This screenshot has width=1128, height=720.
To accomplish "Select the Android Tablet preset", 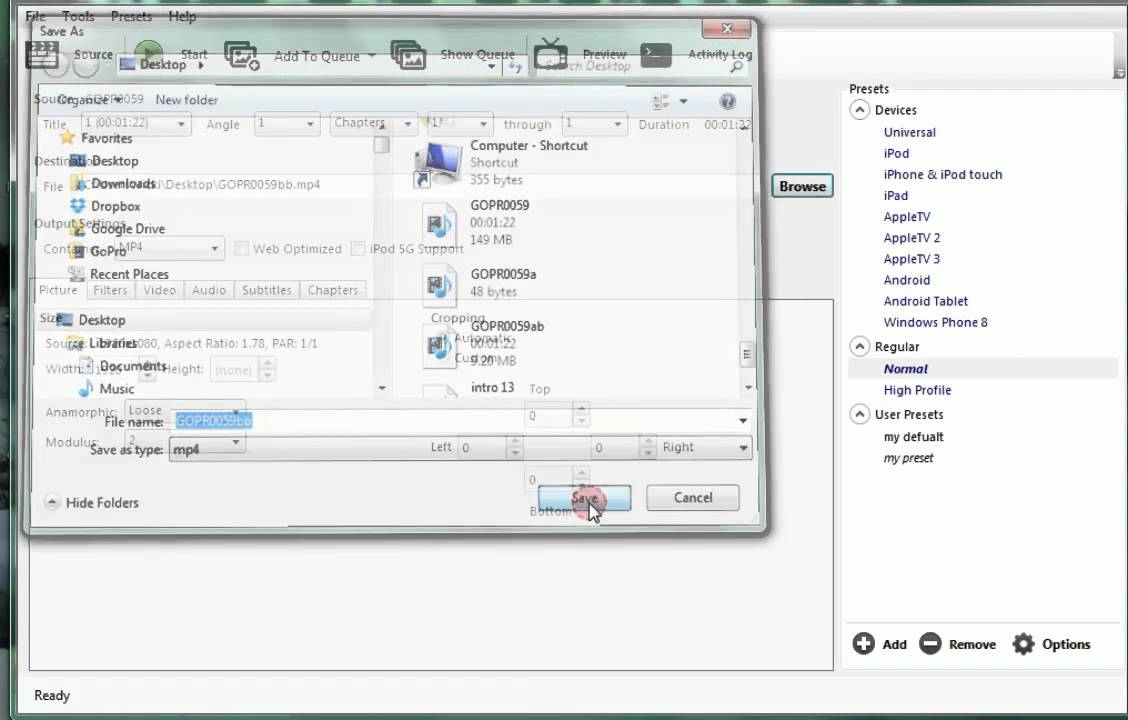I will pos(925,301).
